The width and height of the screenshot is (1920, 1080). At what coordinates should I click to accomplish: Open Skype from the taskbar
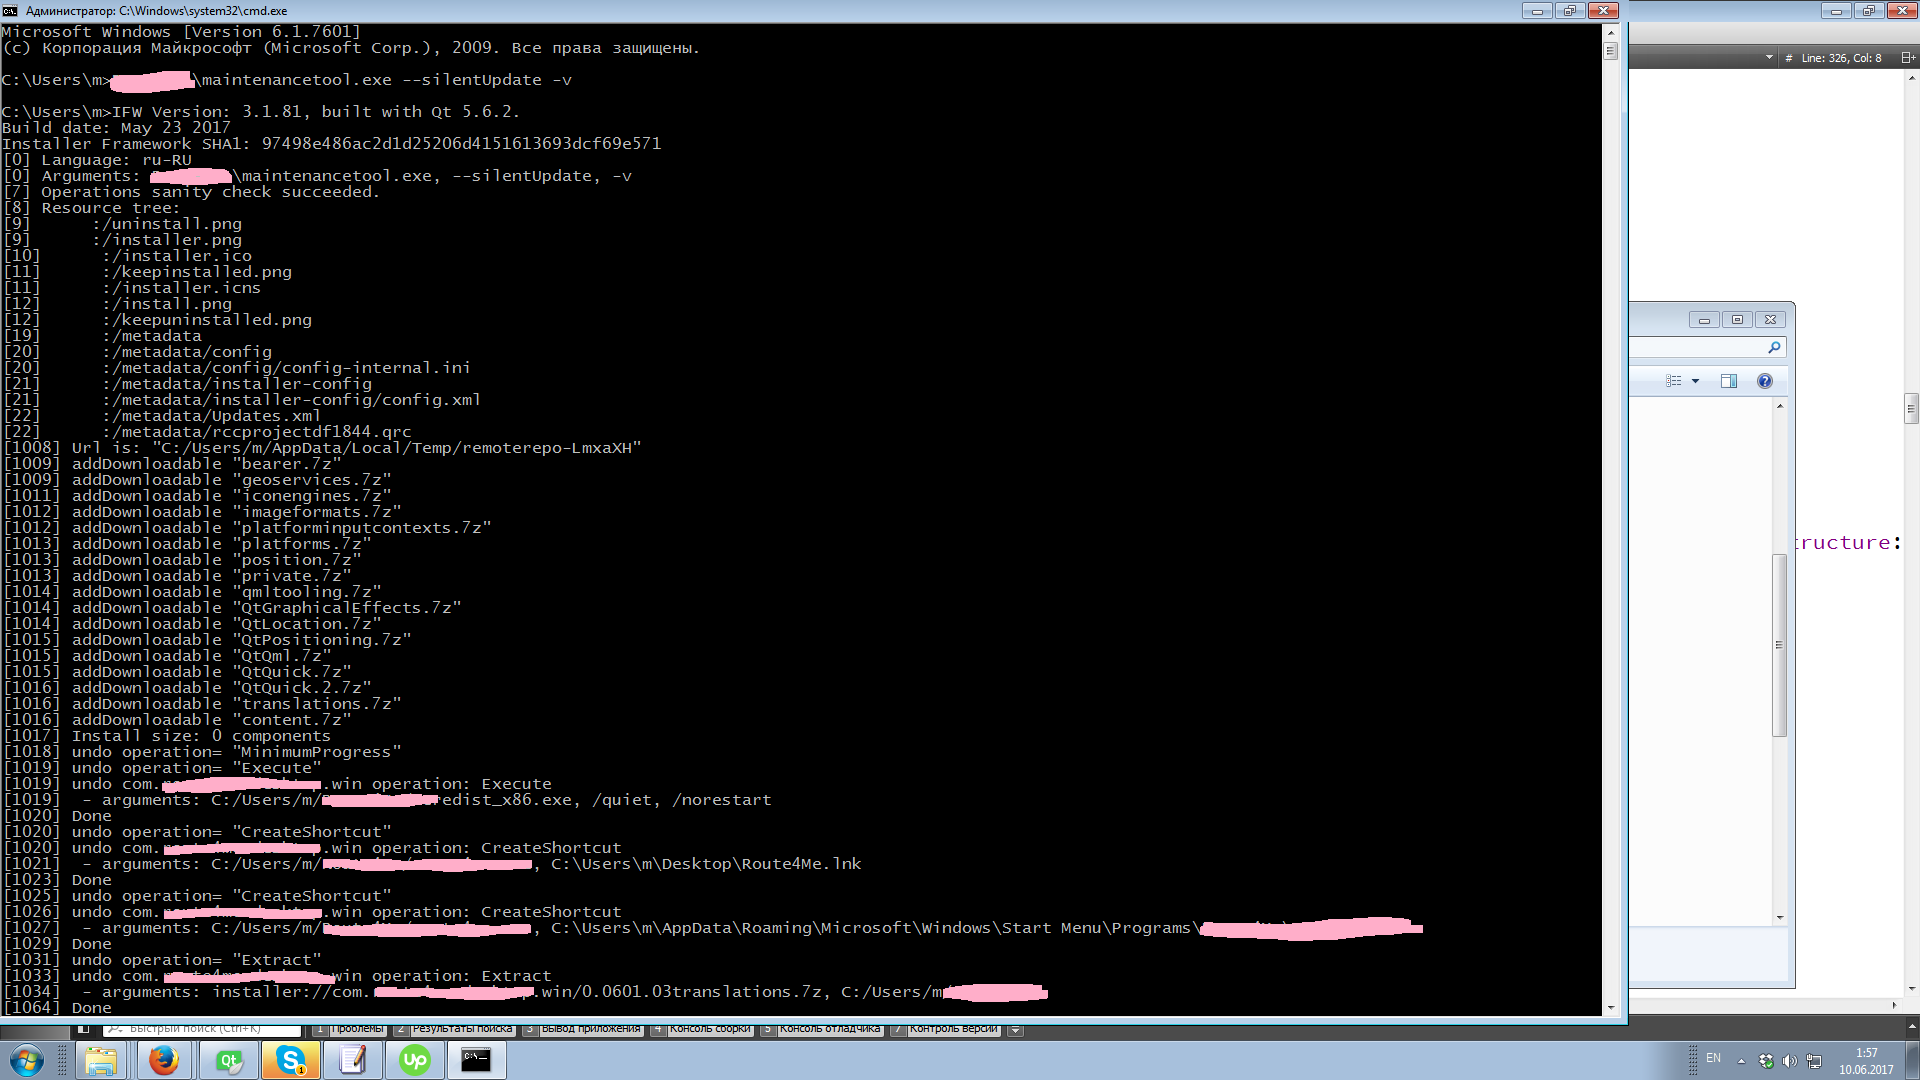click(291, 1060)
